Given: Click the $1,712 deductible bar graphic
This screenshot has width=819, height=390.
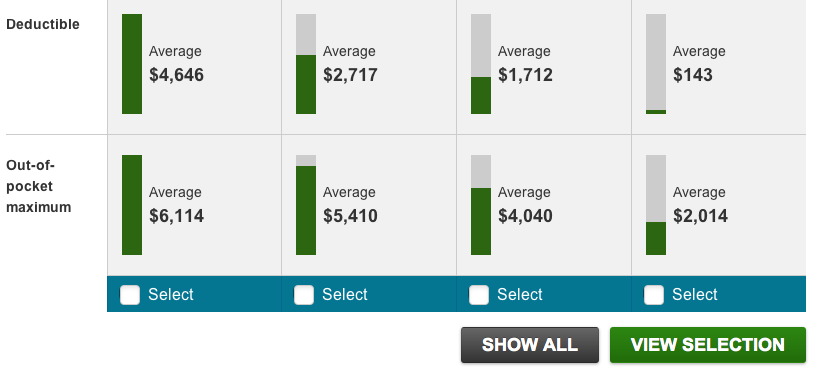Looking at the screenshot, I should pos(481,64).
